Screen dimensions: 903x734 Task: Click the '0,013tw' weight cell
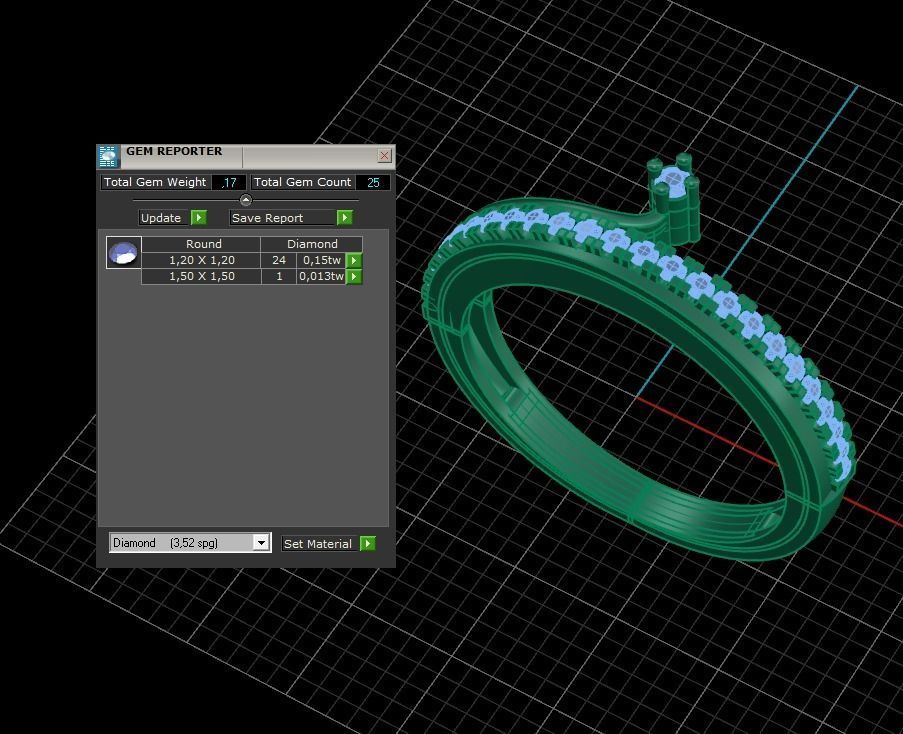(321, 276)
